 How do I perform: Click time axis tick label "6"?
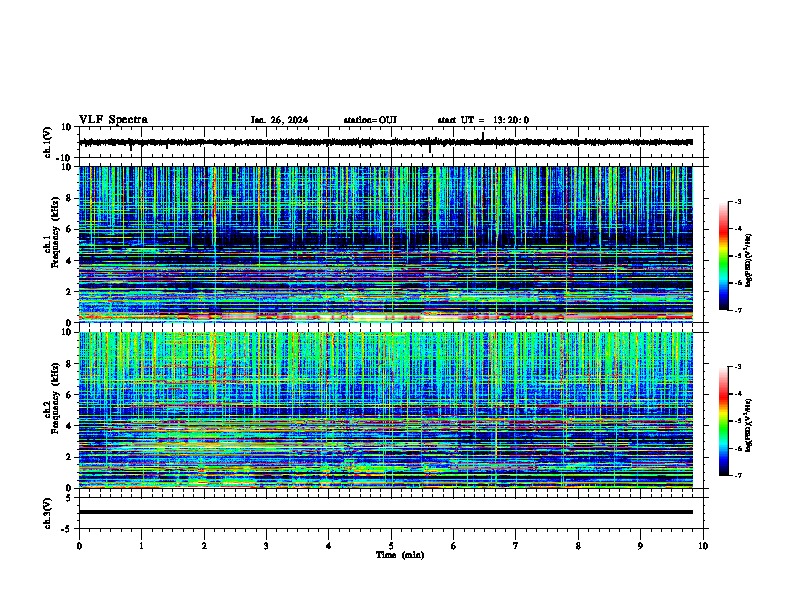(454, 546)
